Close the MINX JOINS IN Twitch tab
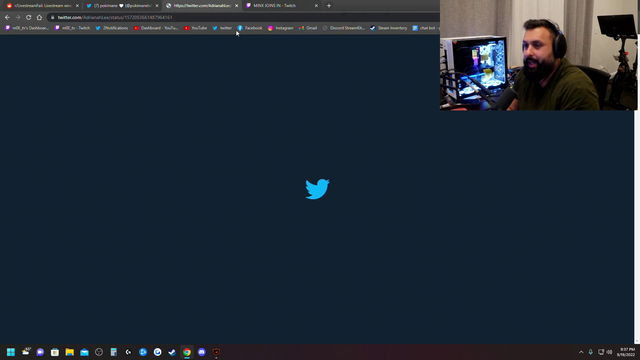Screen dimensions: 640x360 coord(316,6)
